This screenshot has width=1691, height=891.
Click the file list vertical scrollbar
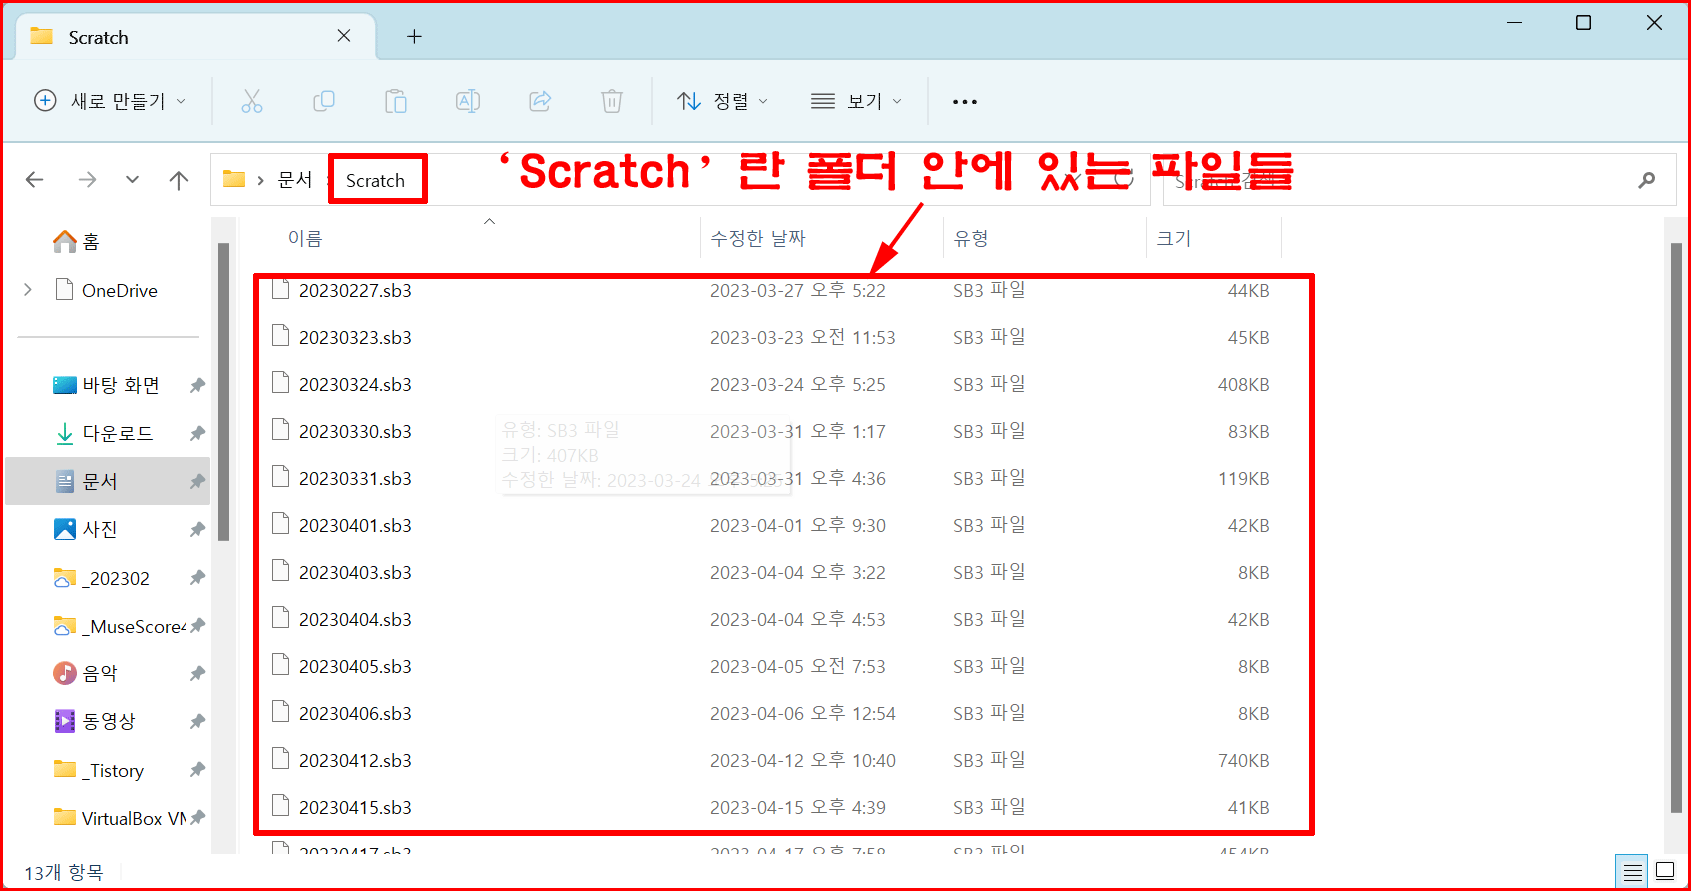click(x=1676, y=528)
